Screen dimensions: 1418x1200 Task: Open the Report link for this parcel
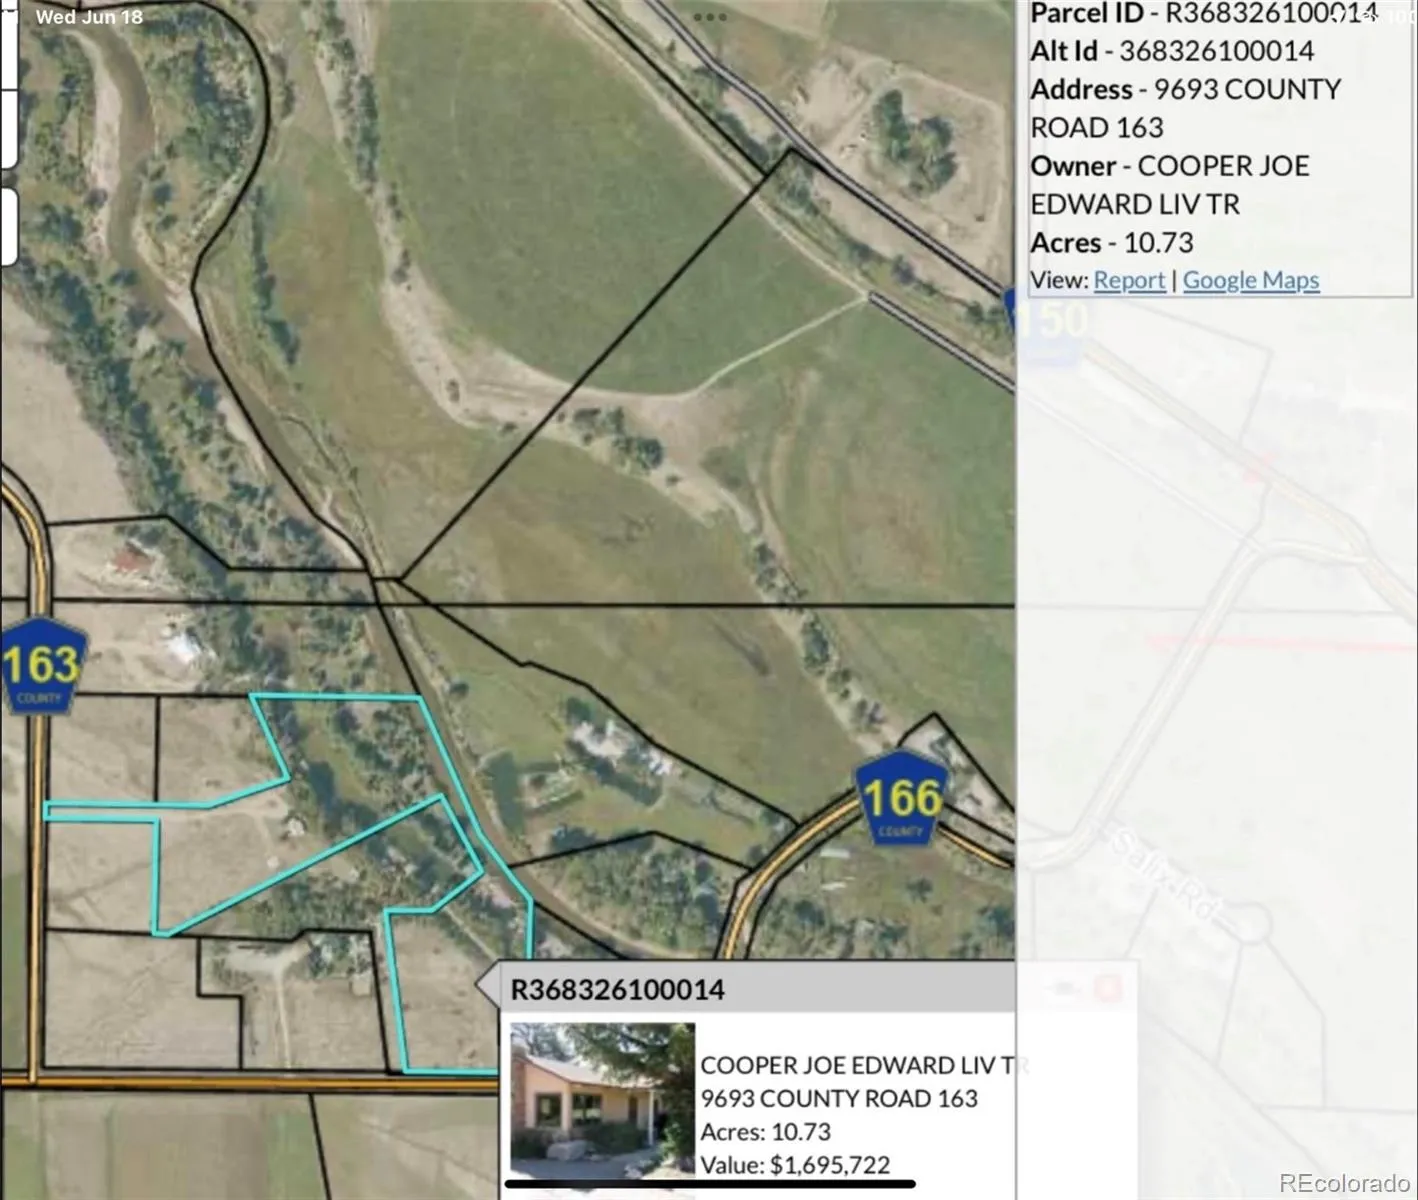click(x=1129, y=280)
